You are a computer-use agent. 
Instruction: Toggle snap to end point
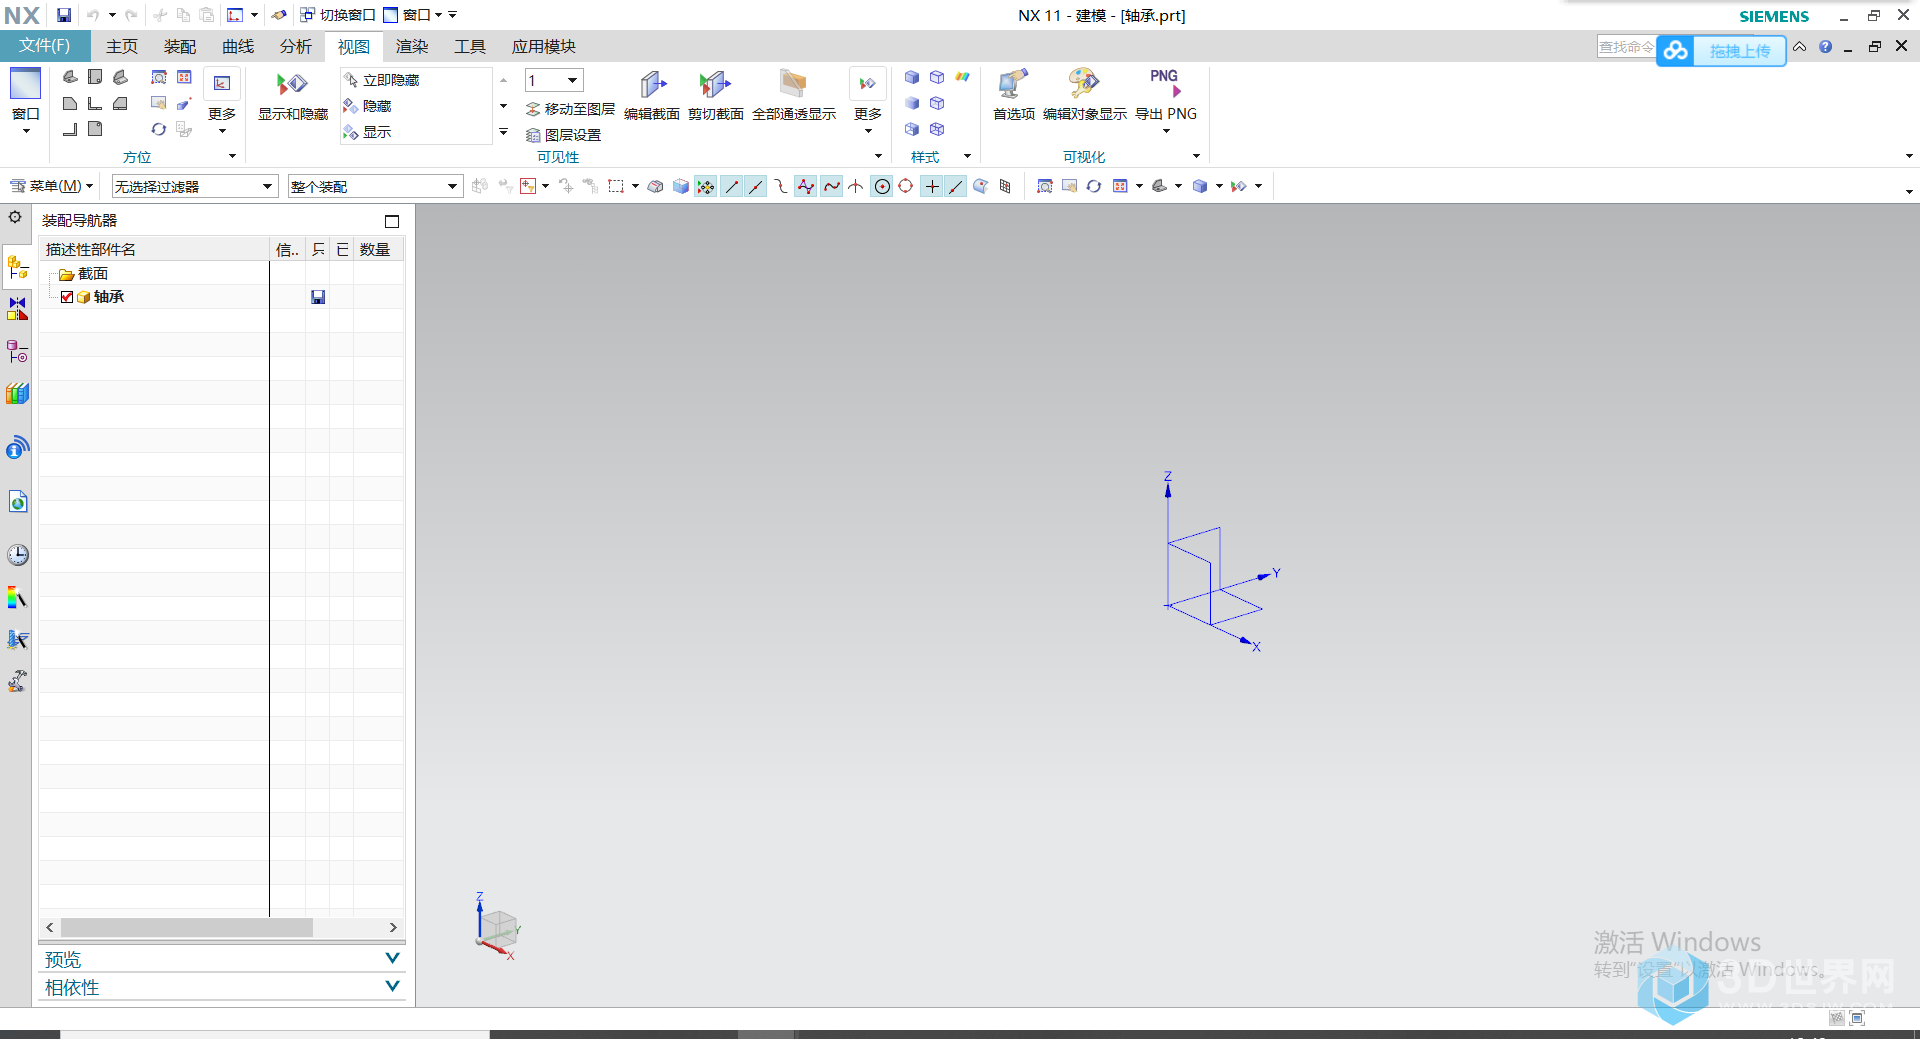point(732,186)
